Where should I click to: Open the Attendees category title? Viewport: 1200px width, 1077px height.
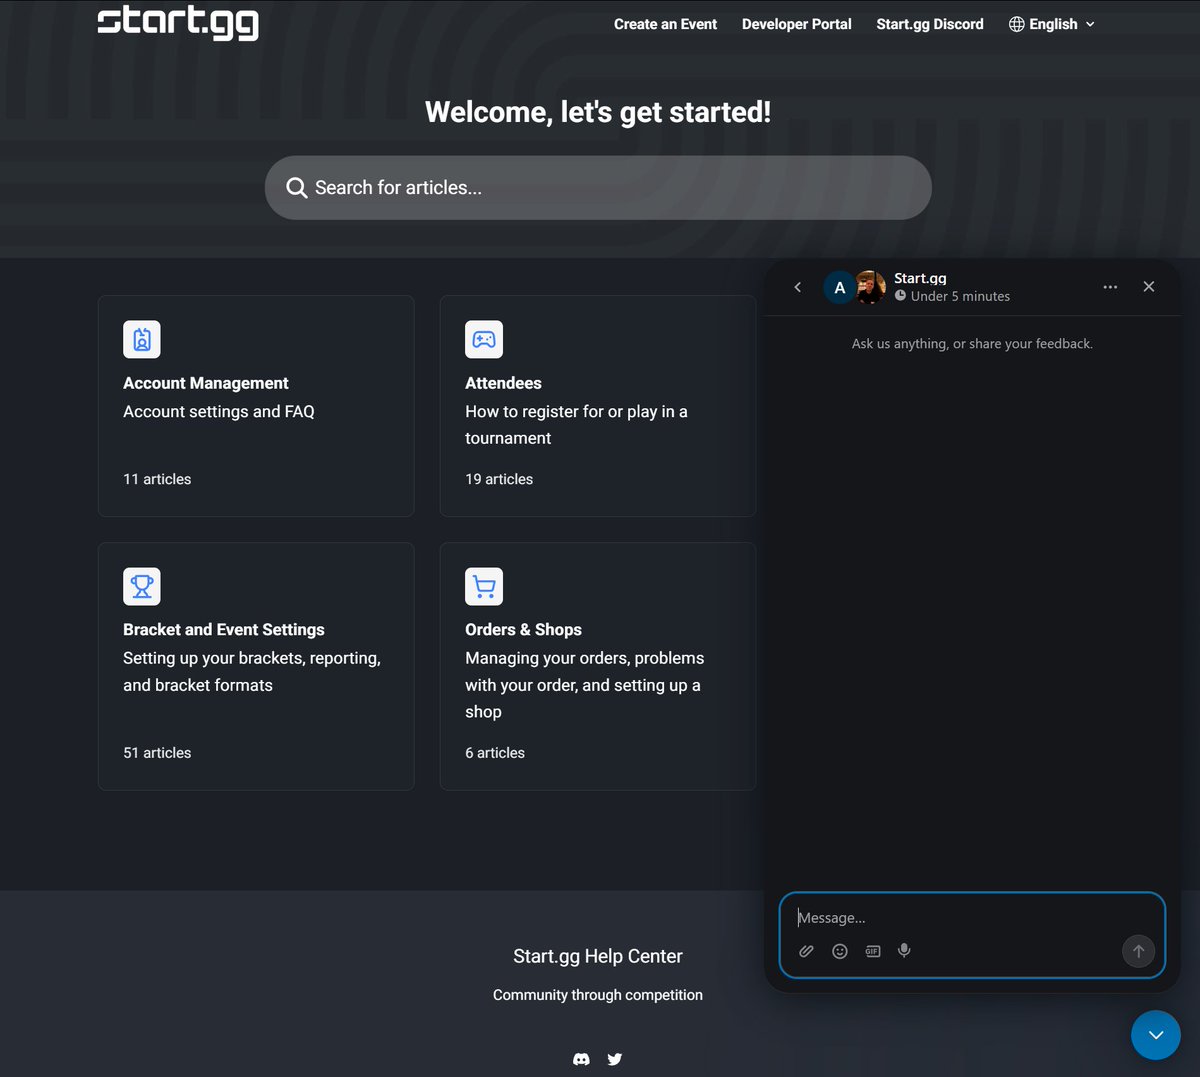click(503, 383)
